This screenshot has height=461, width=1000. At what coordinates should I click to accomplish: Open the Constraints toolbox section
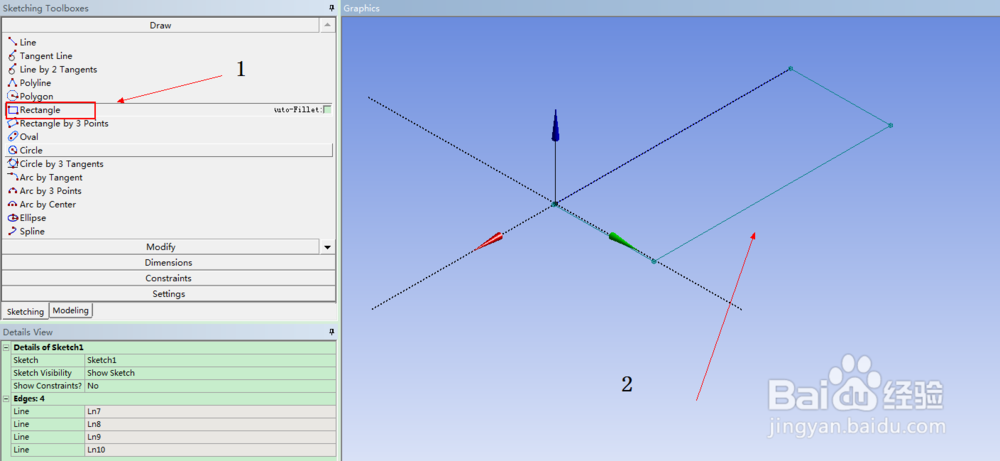pyautogui.click(x=168, y=278)
